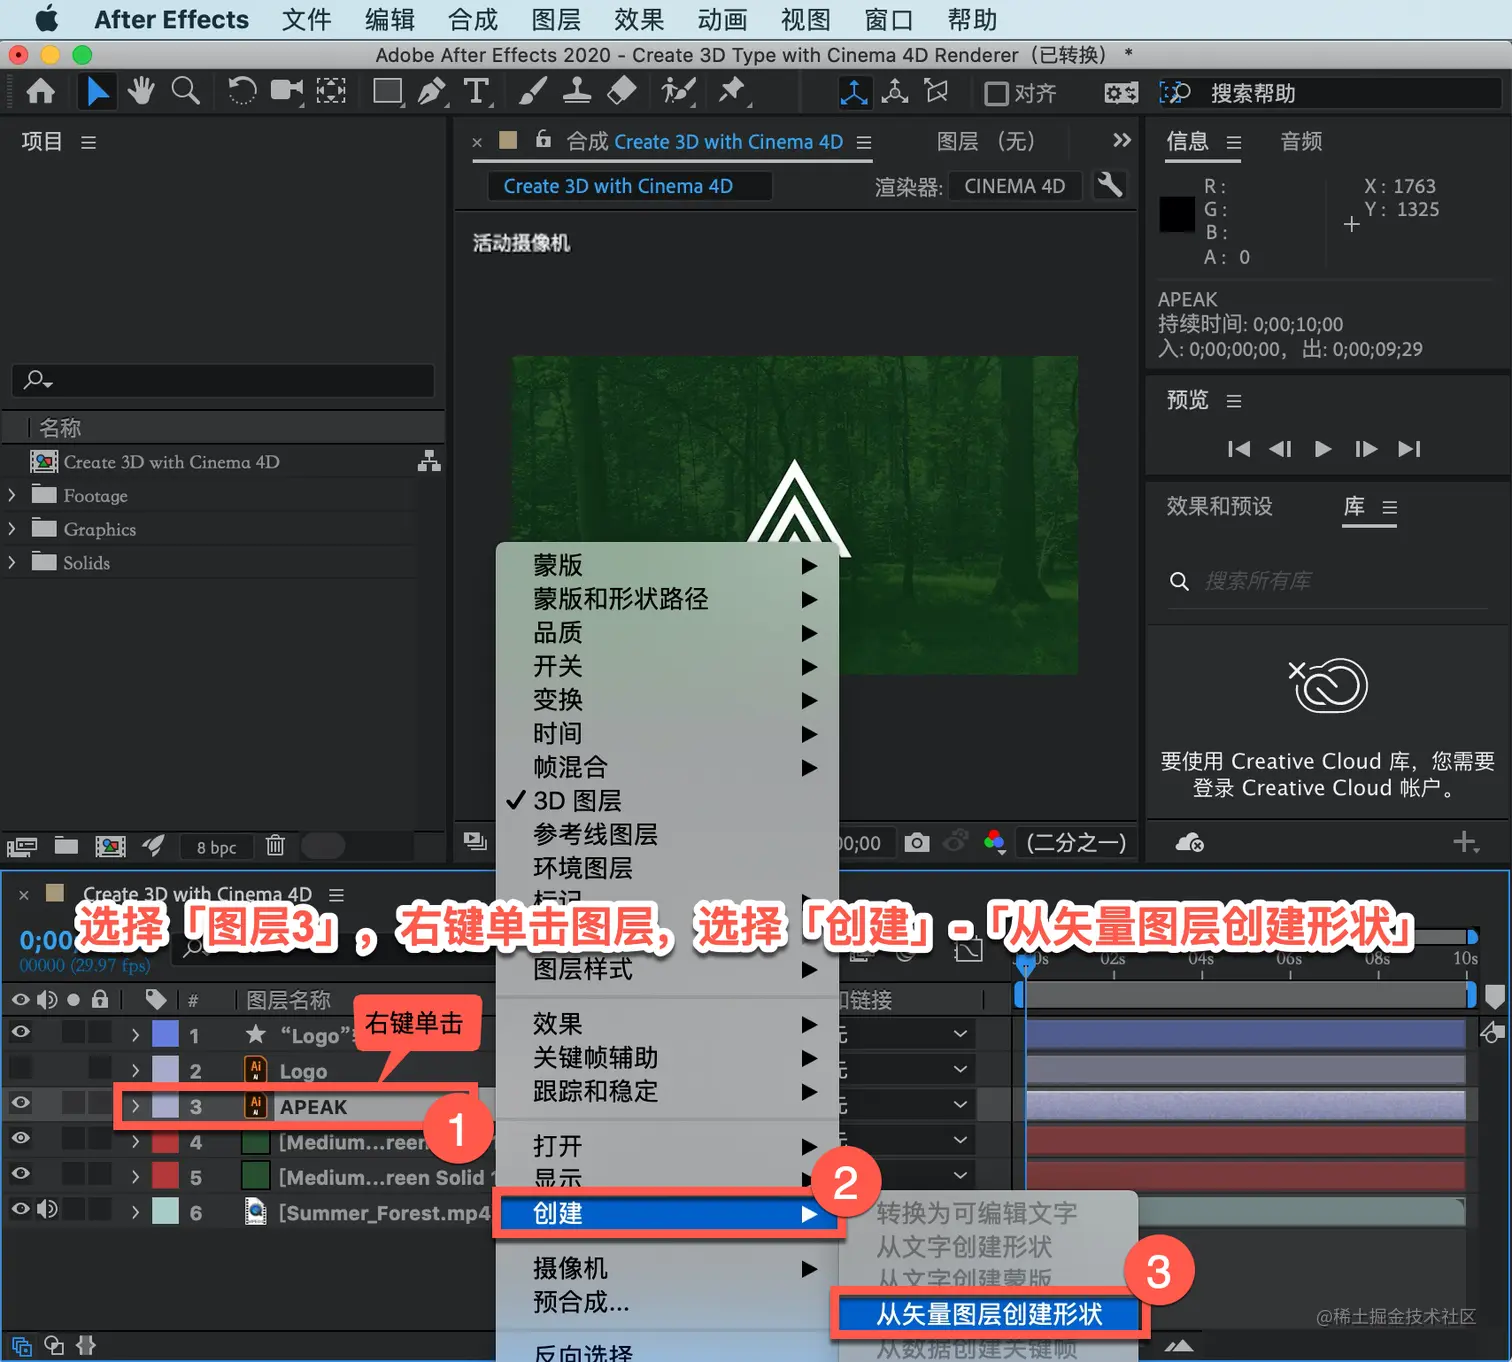This screenshot has height=1362, width=1512.
Task: Hide layer 6 Summer_Forest video eye toggle
Action: (20, 1208)
